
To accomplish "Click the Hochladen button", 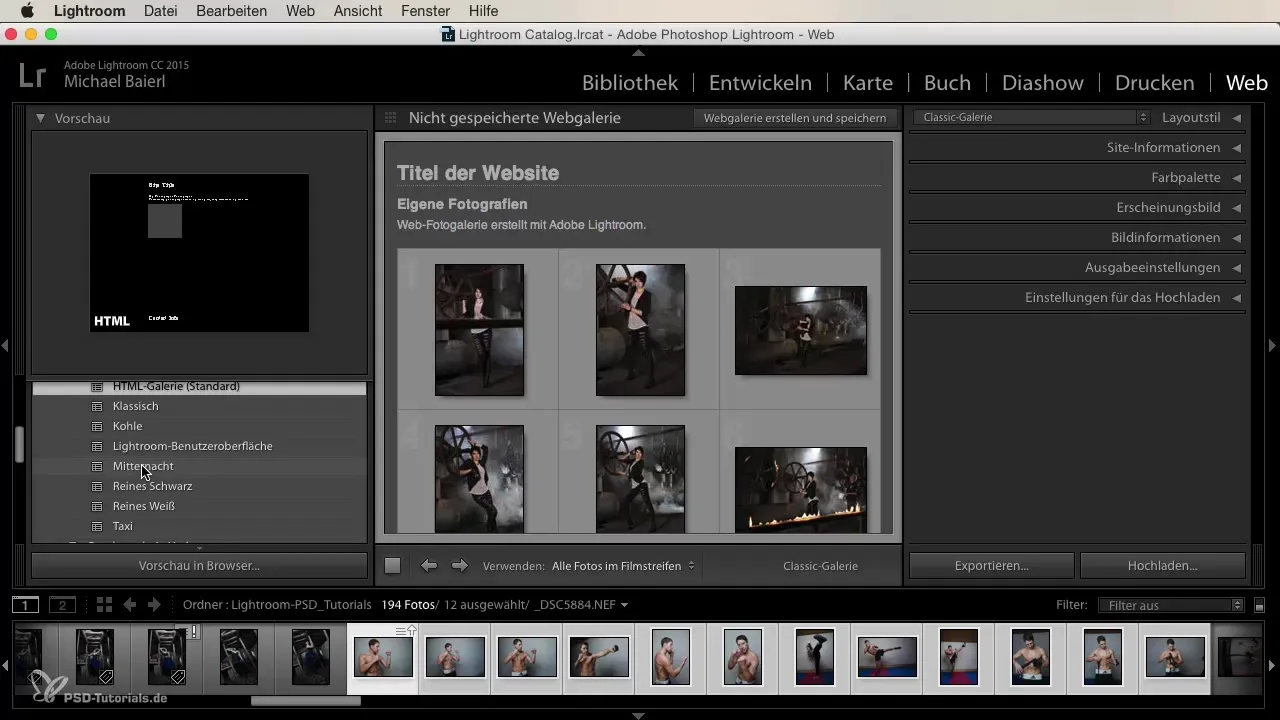I will coord(1163,565).
